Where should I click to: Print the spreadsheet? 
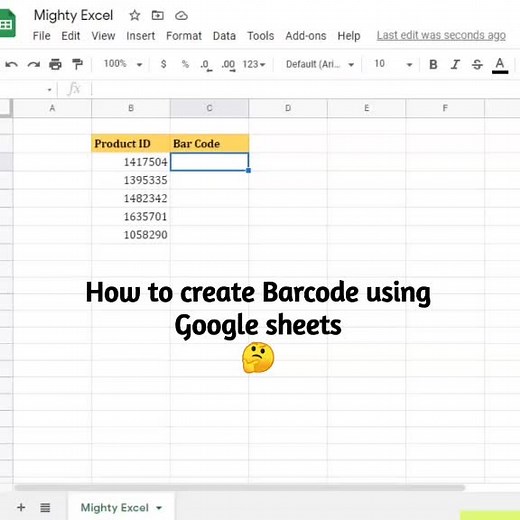pyautogui.click(x=55, y=64)
